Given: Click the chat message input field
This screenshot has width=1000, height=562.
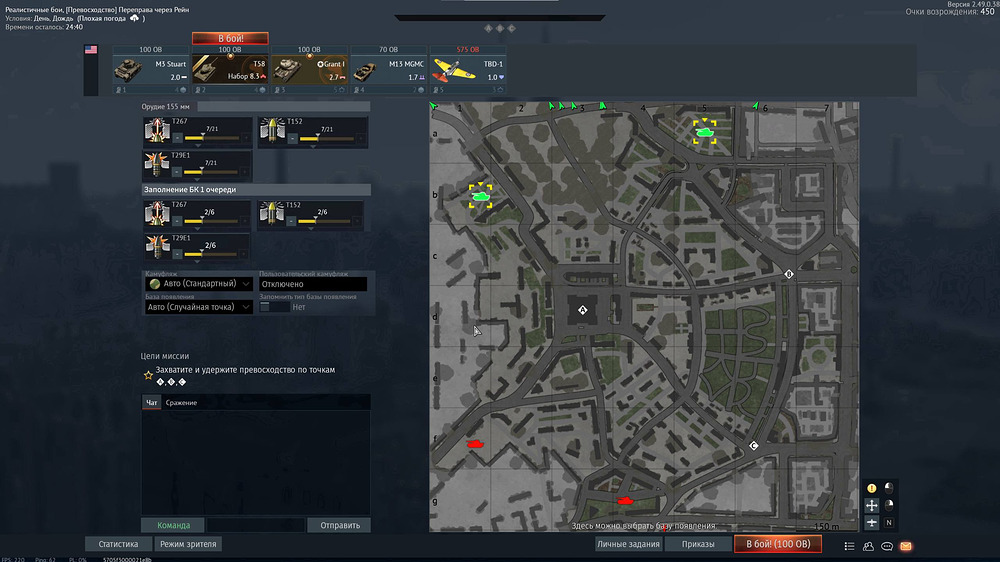Looking at the screenshot, I should [256, 525].
